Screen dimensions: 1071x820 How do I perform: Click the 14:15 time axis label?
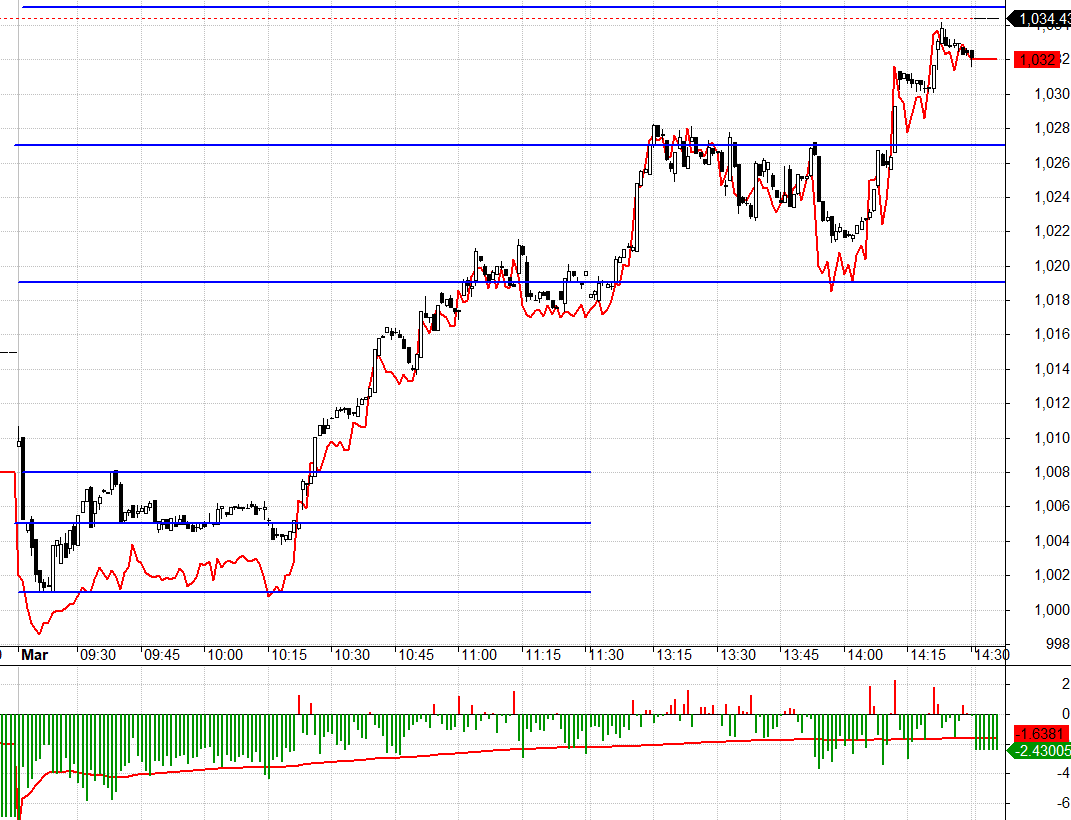point(927,655)
